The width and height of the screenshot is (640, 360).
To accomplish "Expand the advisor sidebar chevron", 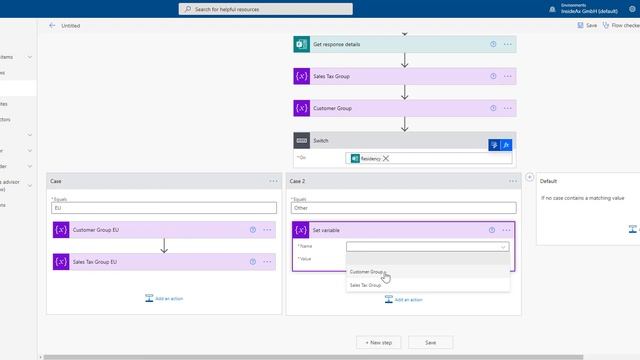I will [x=30, y=185].
